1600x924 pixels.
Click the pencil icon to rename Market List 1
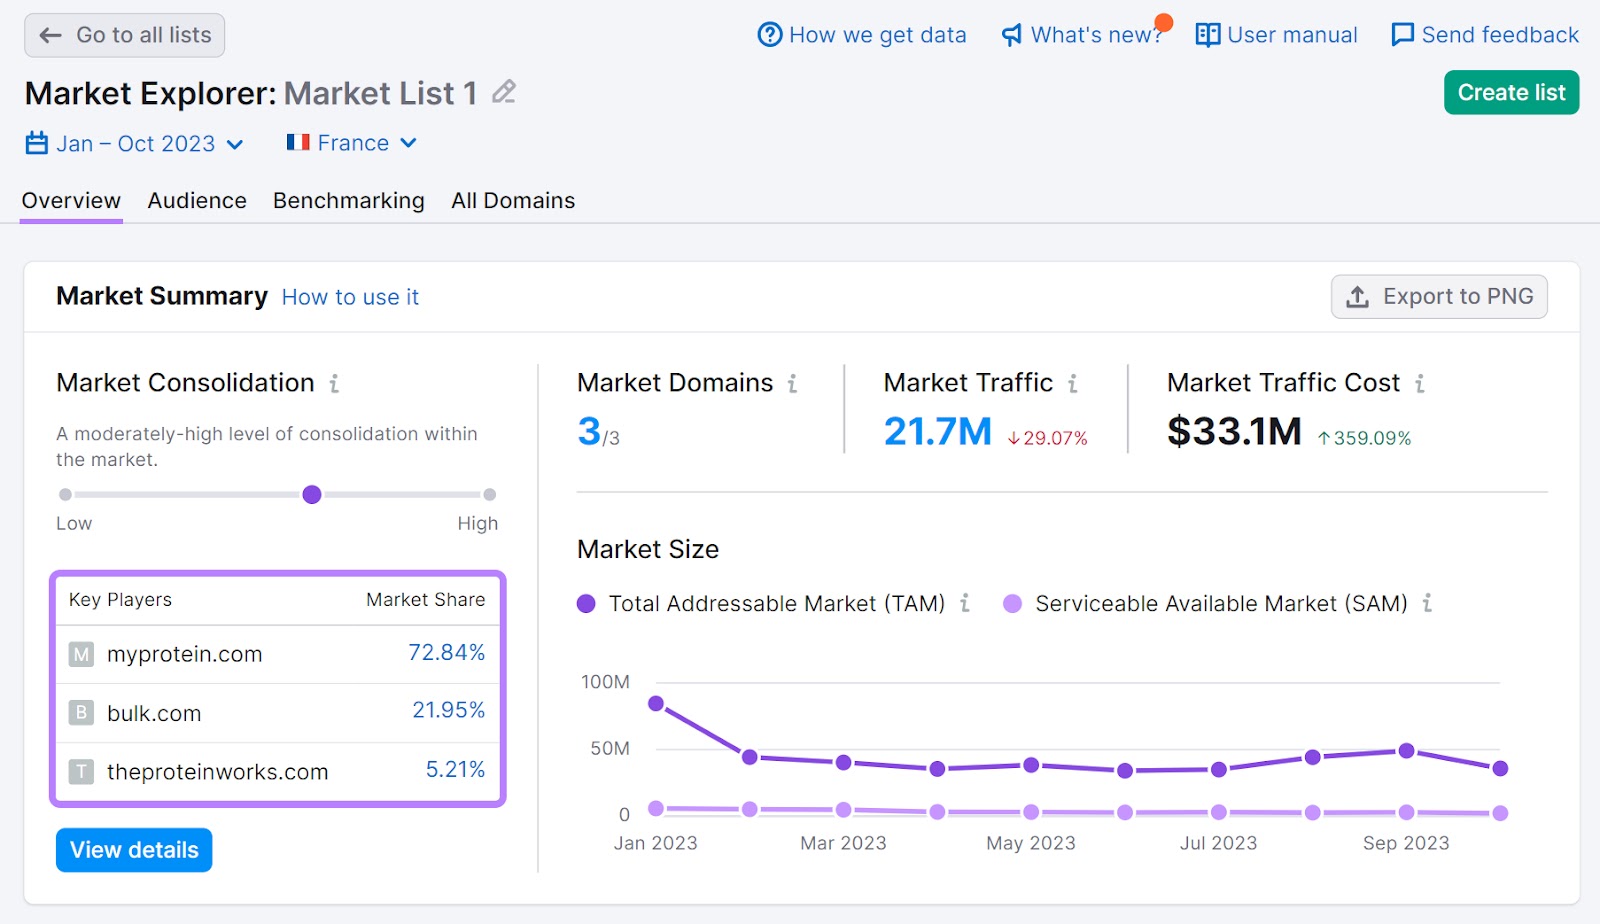(x=504, y=92)
